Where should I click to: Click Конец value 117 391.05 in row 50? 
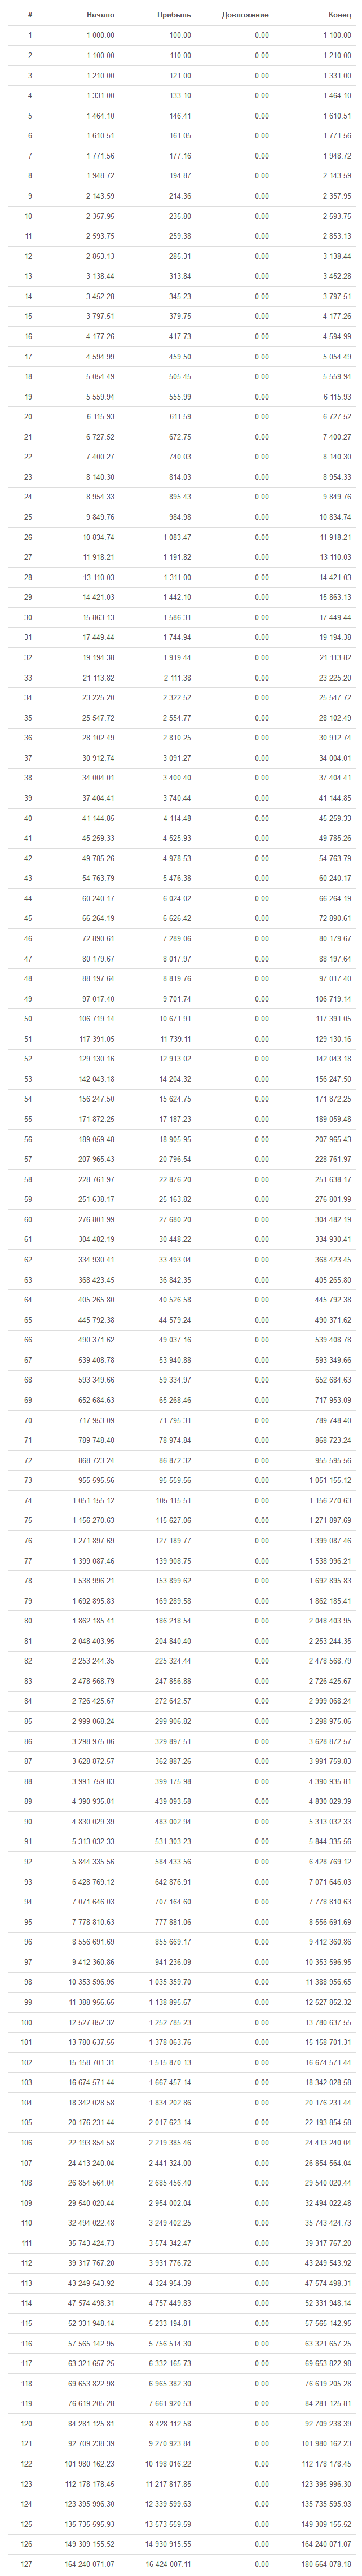pos(333,1019)
